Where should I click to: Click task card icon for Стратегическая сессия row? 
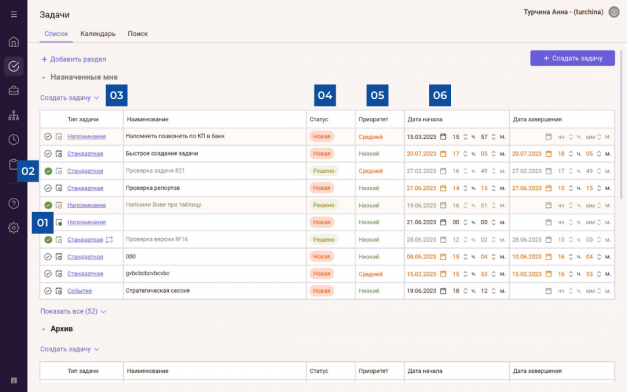pyautogui.click(x=59, y=291)
